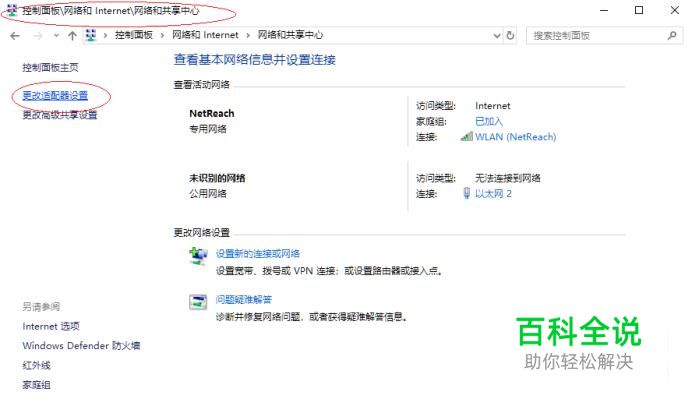The height and width of the screenshot is (406, 692).
Task: Click the Control Panel icon in address bar
Action: pos(90,35)
